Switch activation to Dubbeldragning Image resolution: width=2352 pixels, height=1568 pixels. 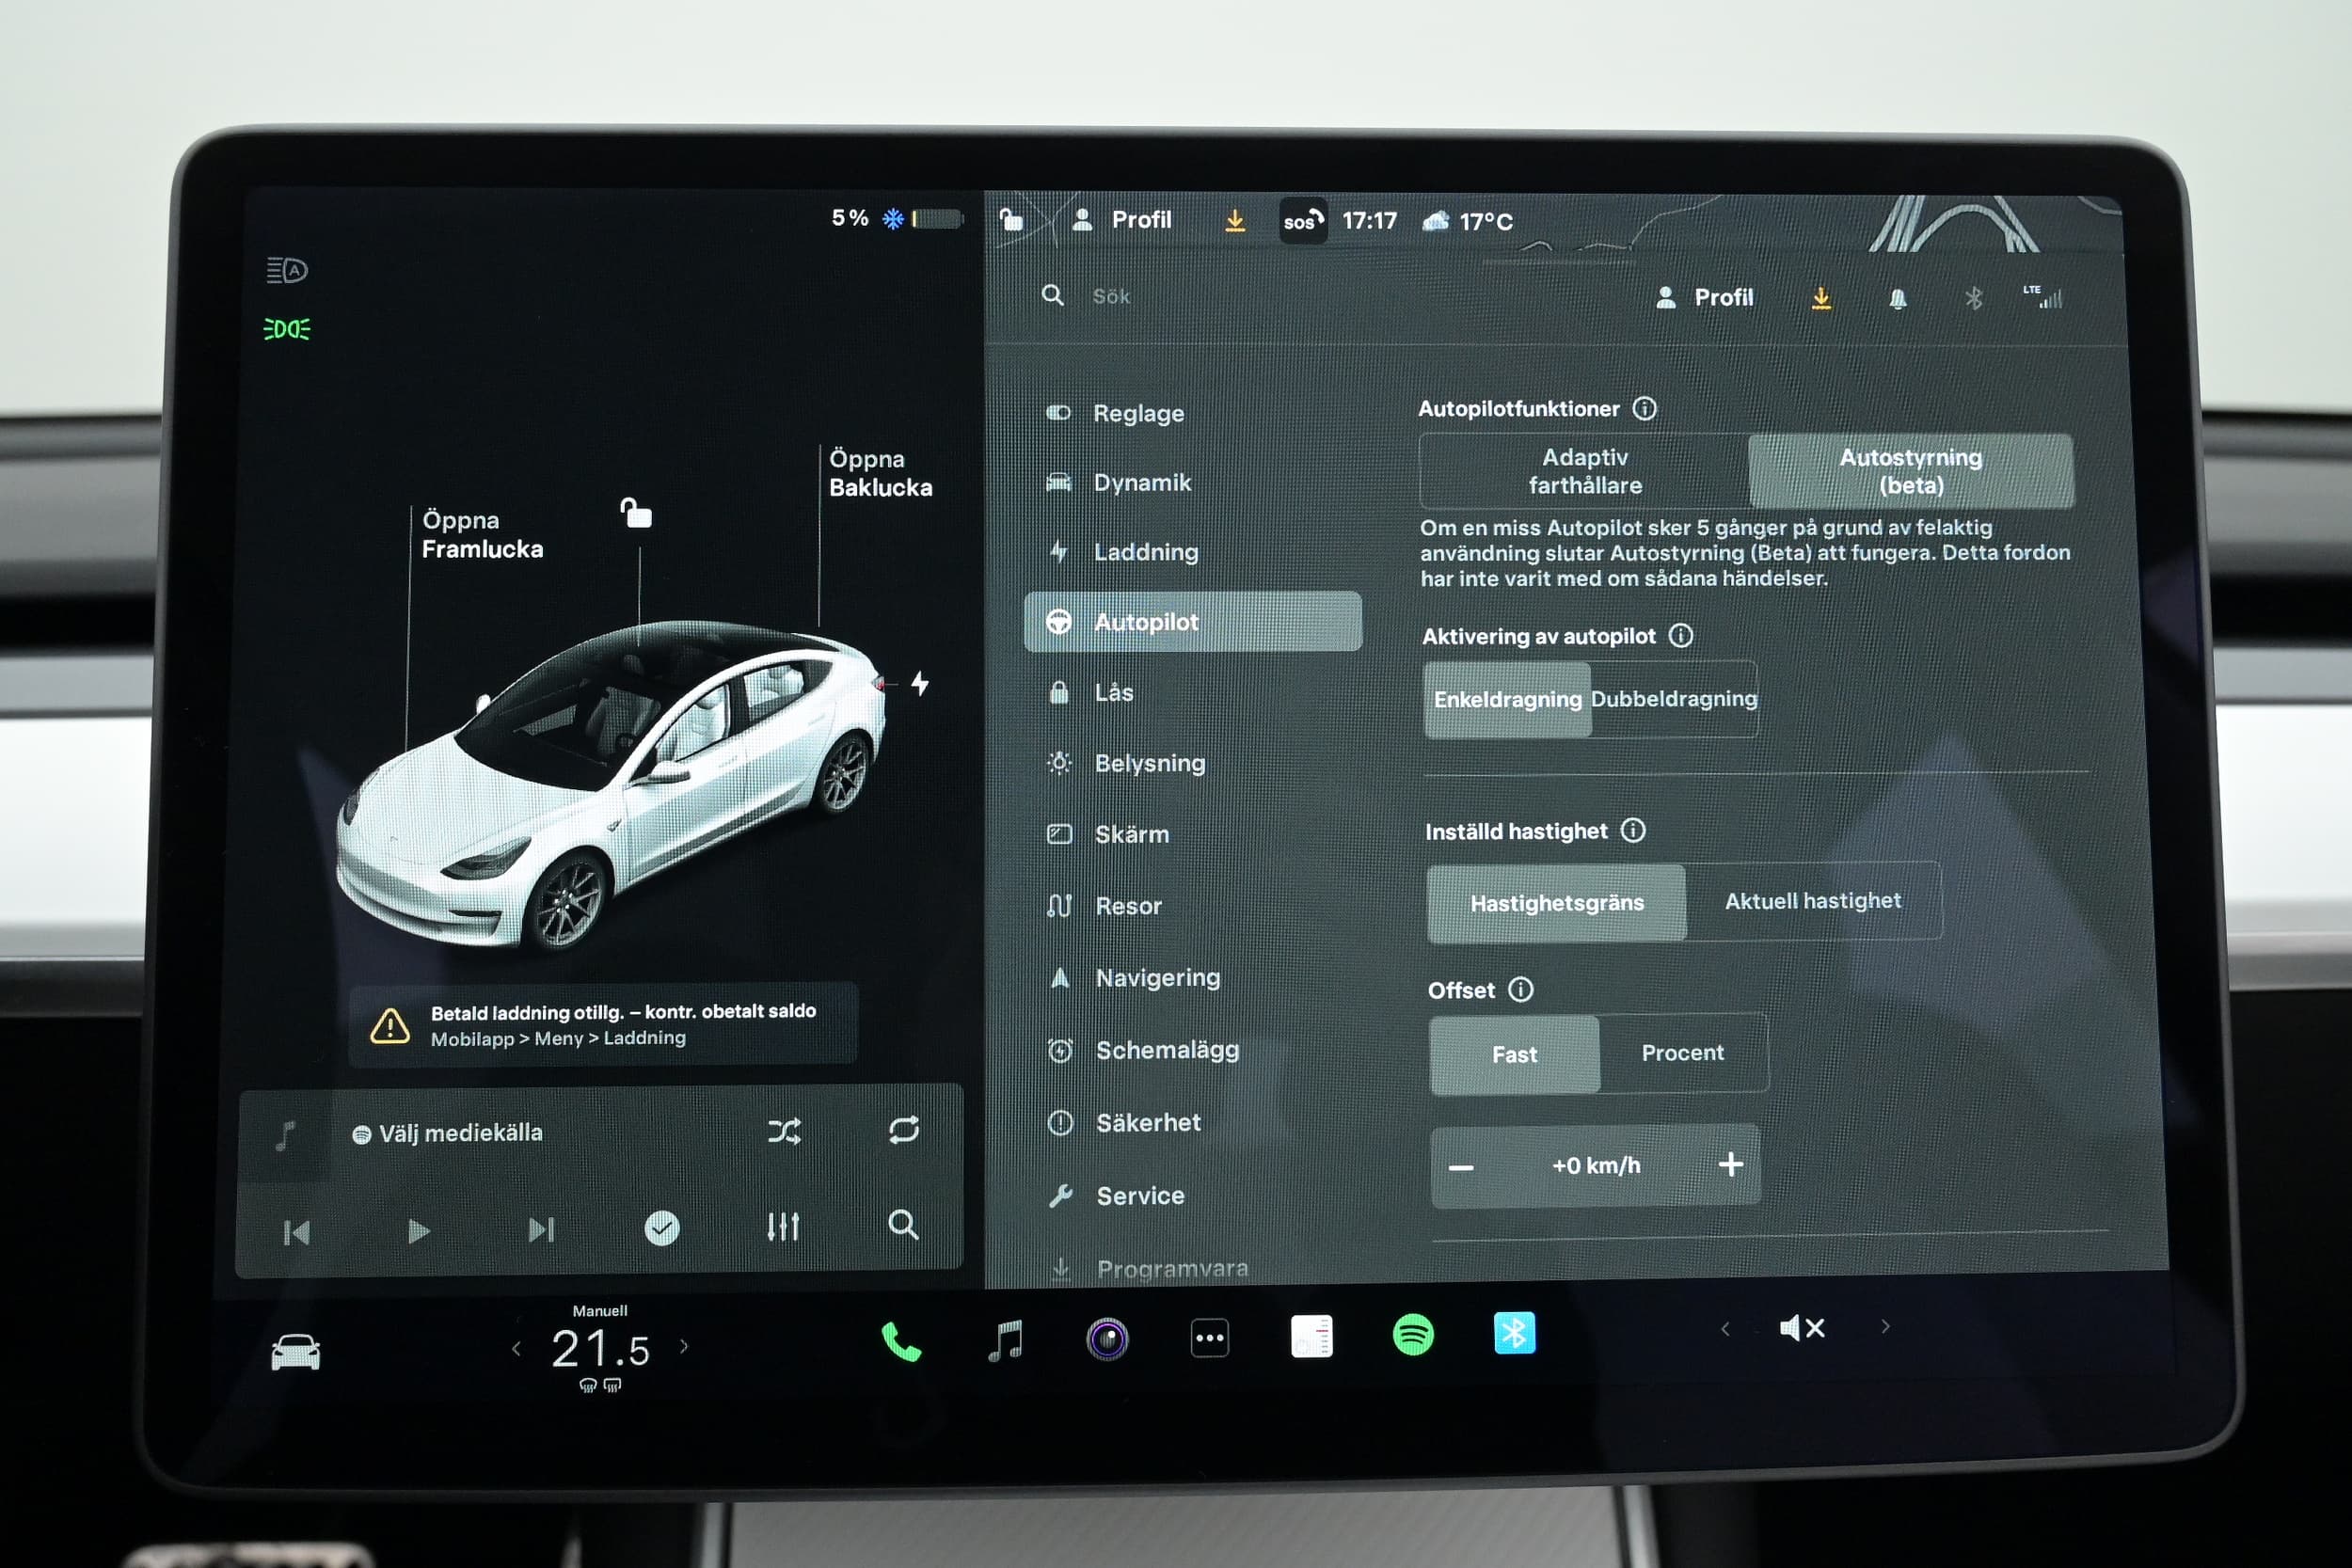[x=1673, y=699]
